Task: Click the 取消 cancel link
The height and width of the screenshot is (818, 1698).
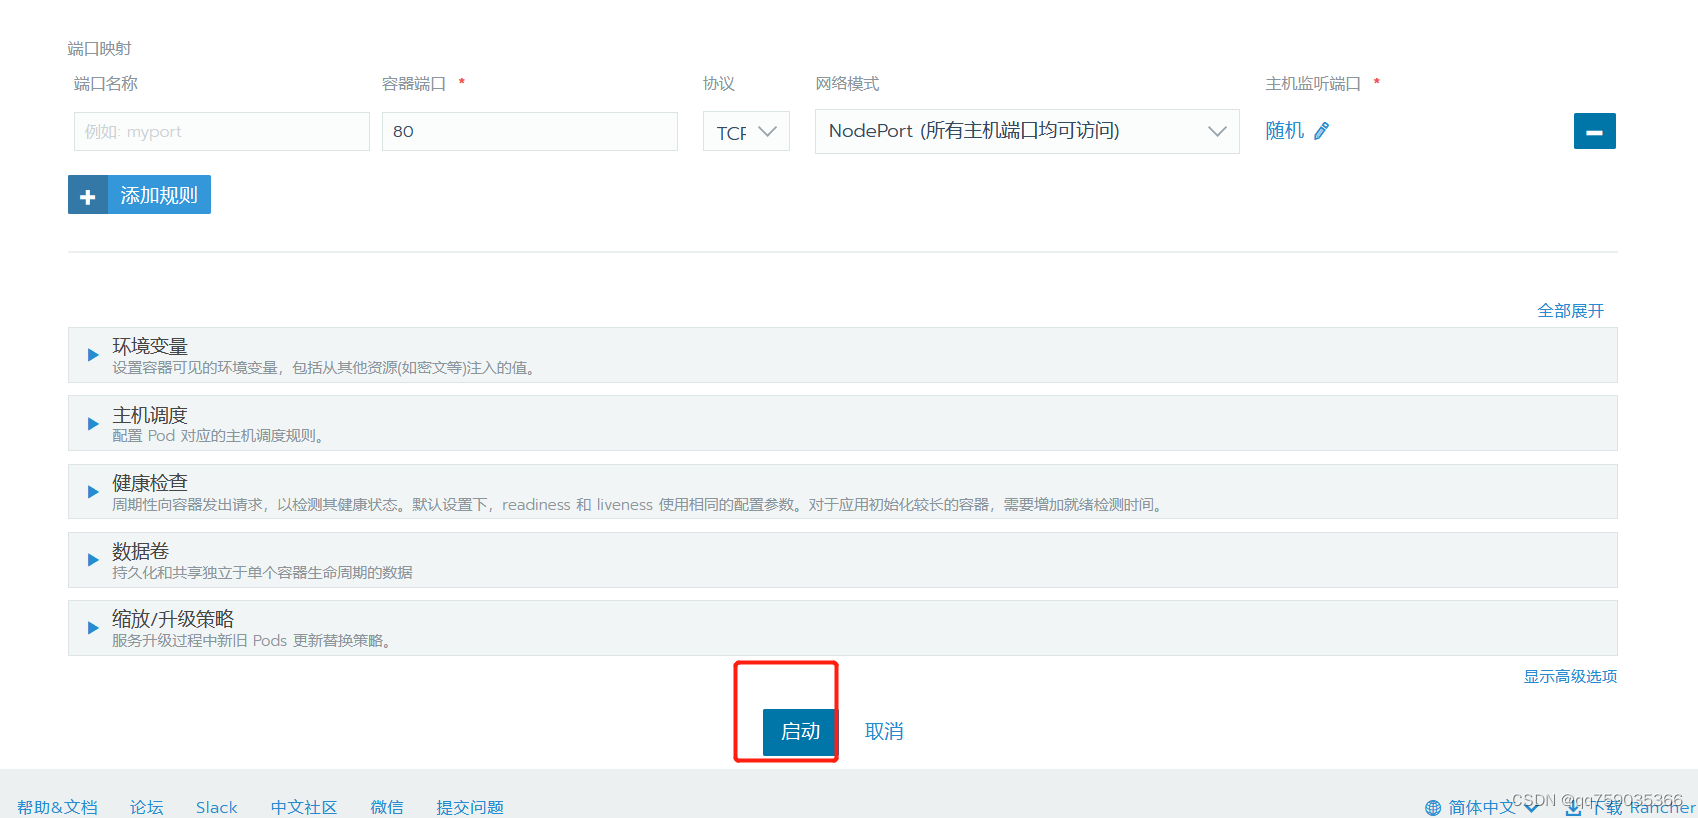Action: coord(884,732)
